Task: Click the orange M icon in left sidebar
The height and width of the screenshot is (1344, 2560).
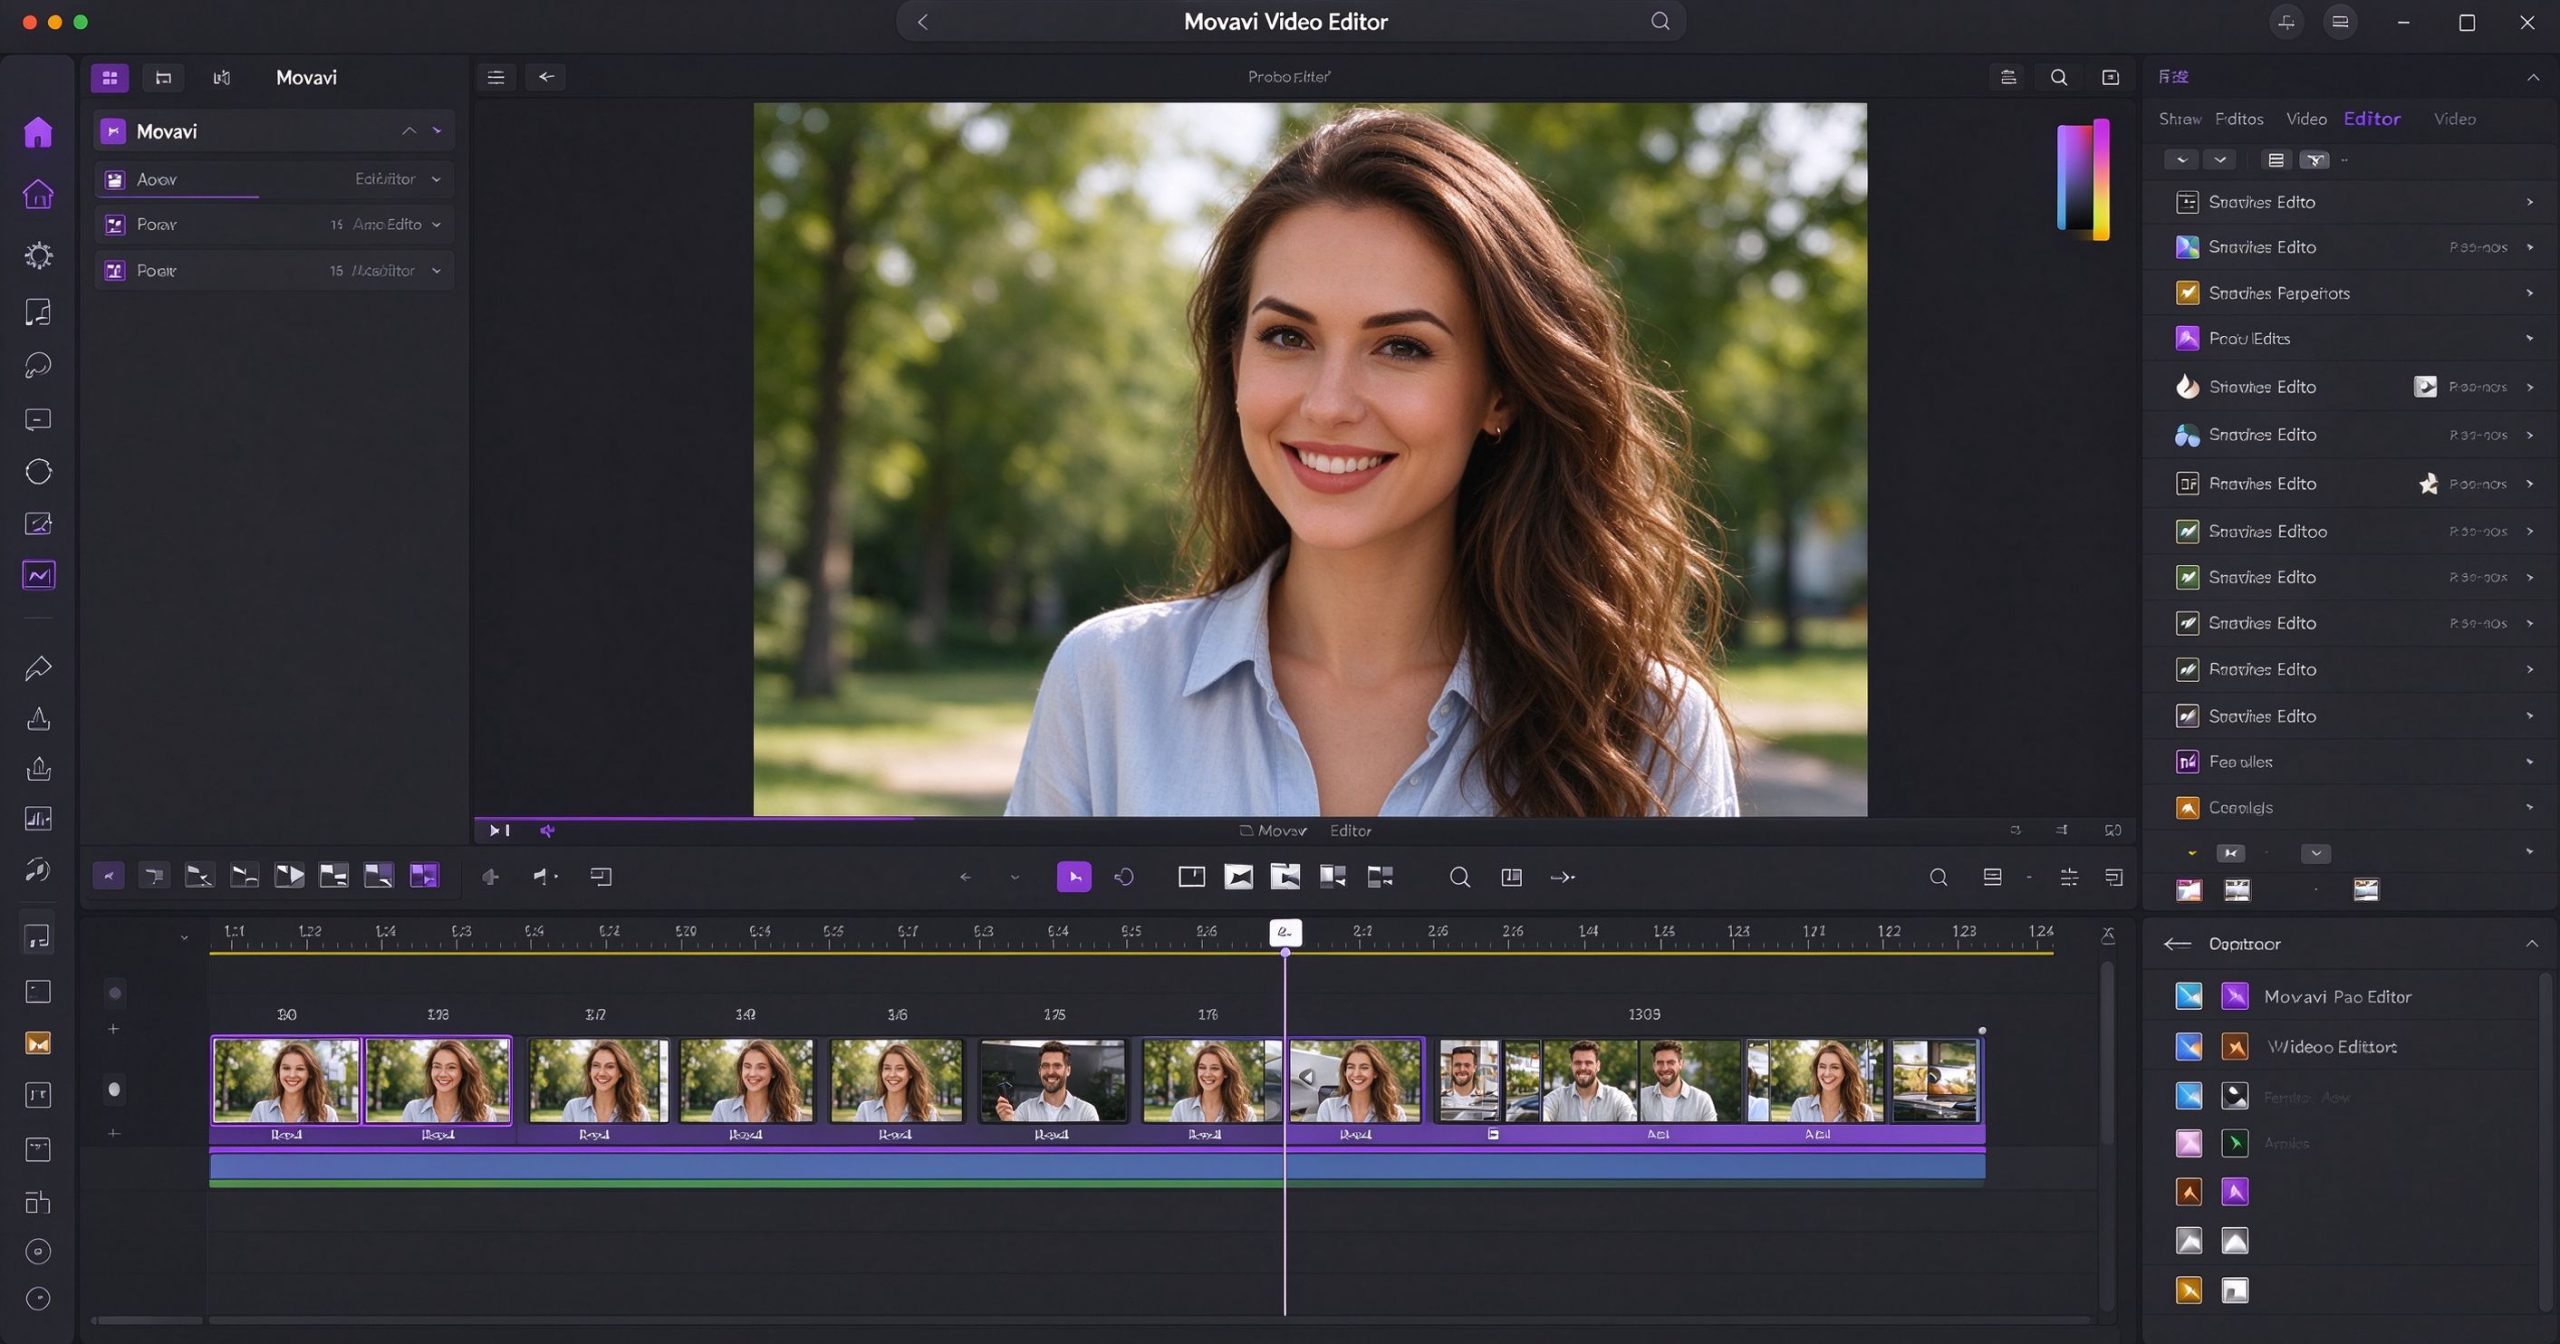Action: [38, 1043]
